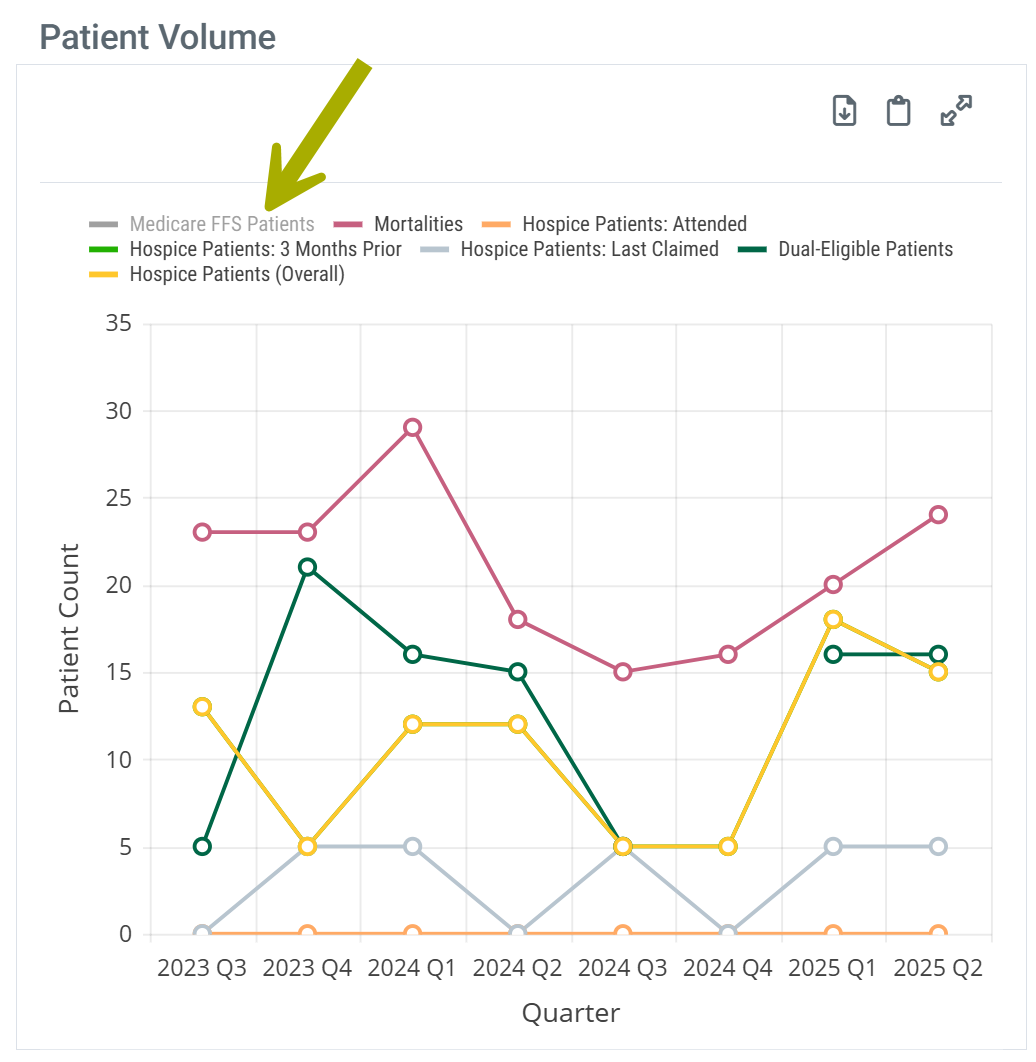This screenshot has height=1062, width=1036.
Task: Click Mortalities peak point at 2024 Q1
Action: (412, 428)
